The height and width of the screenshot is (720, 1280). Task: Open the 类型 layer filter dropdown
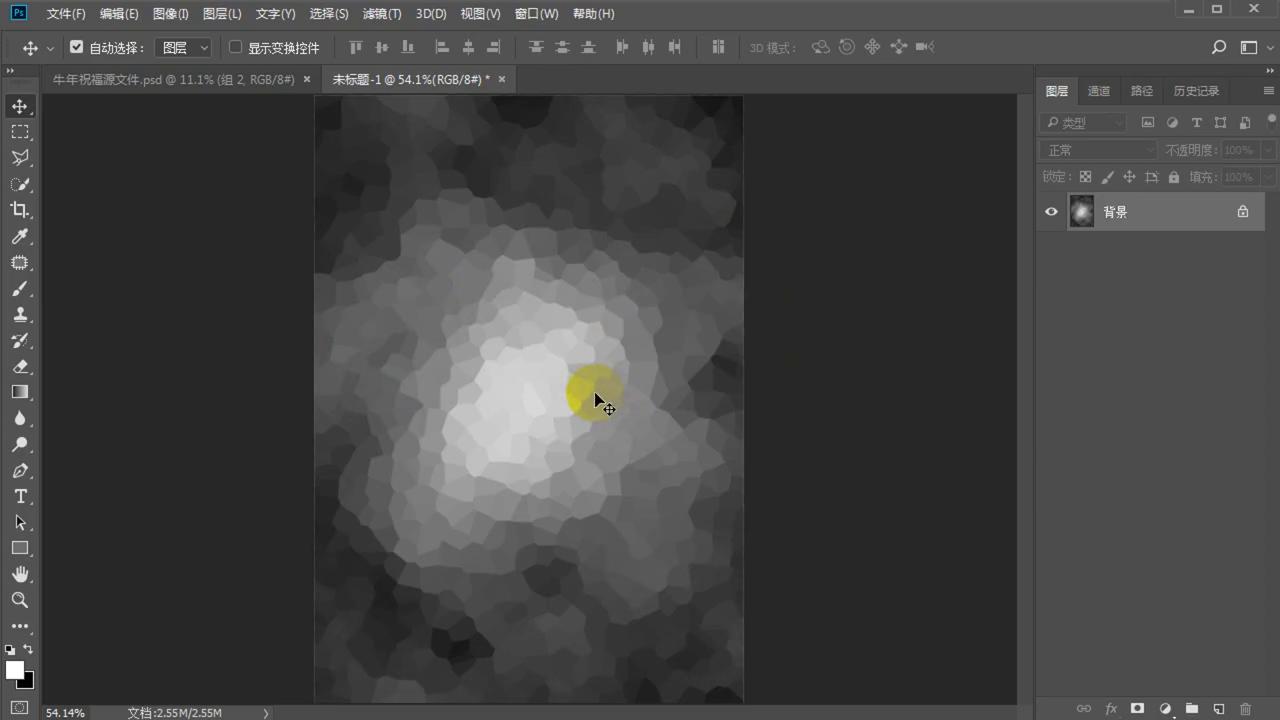(1084, 123)
